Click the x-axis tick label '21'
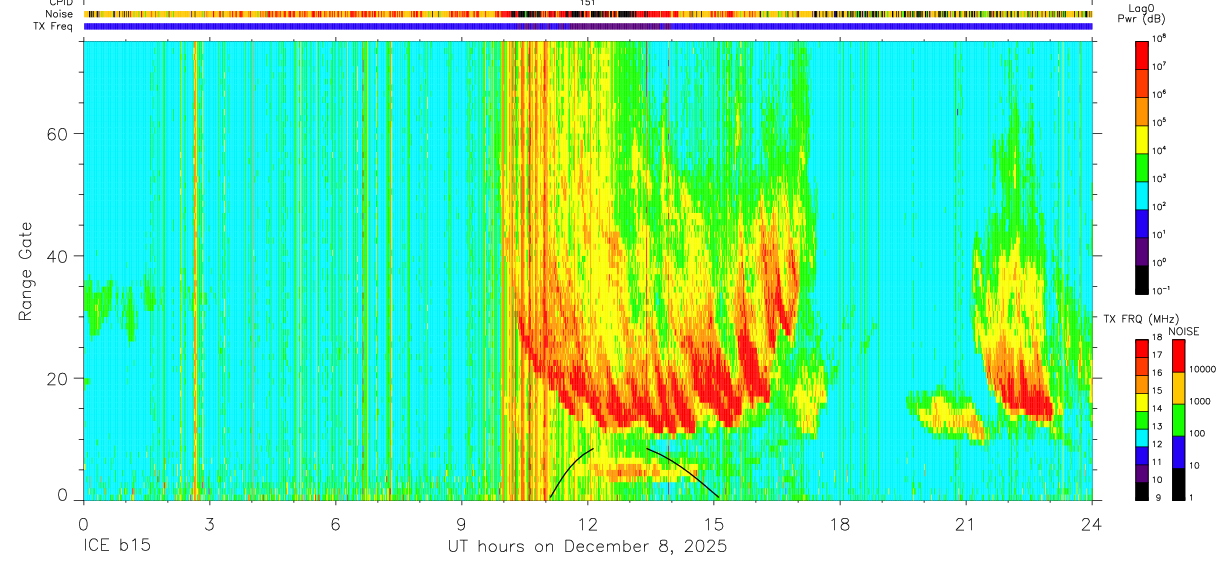 pyautogui.click(x=965, y=523)
